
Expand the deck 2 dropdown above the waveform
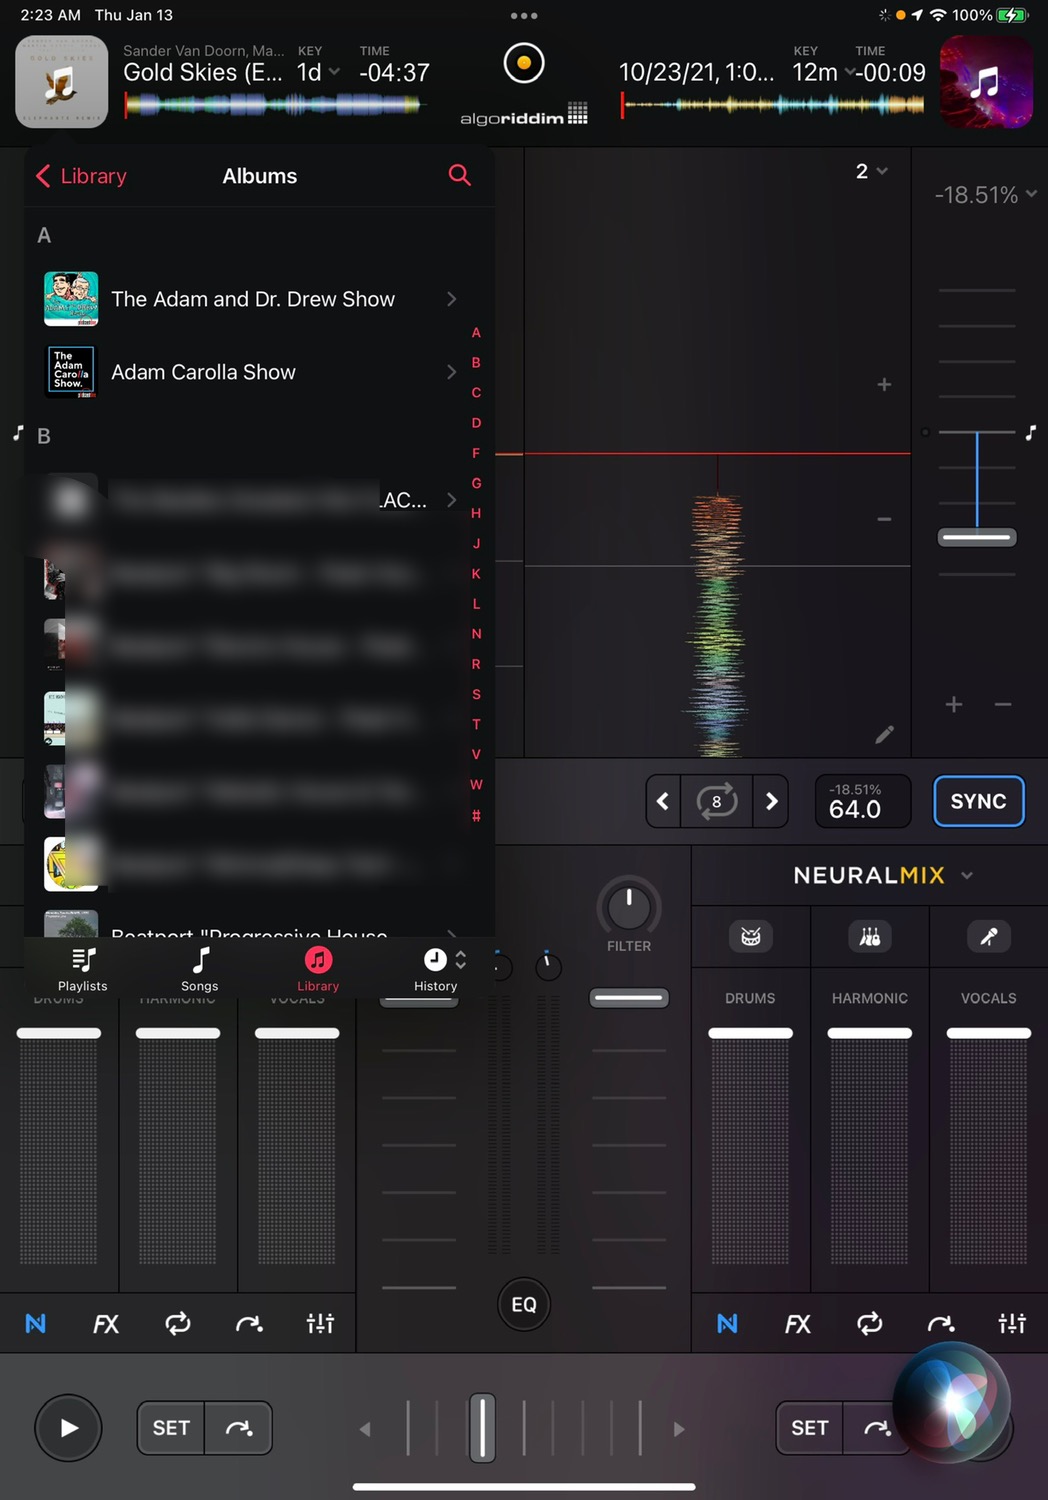click(x=871, y=171)
